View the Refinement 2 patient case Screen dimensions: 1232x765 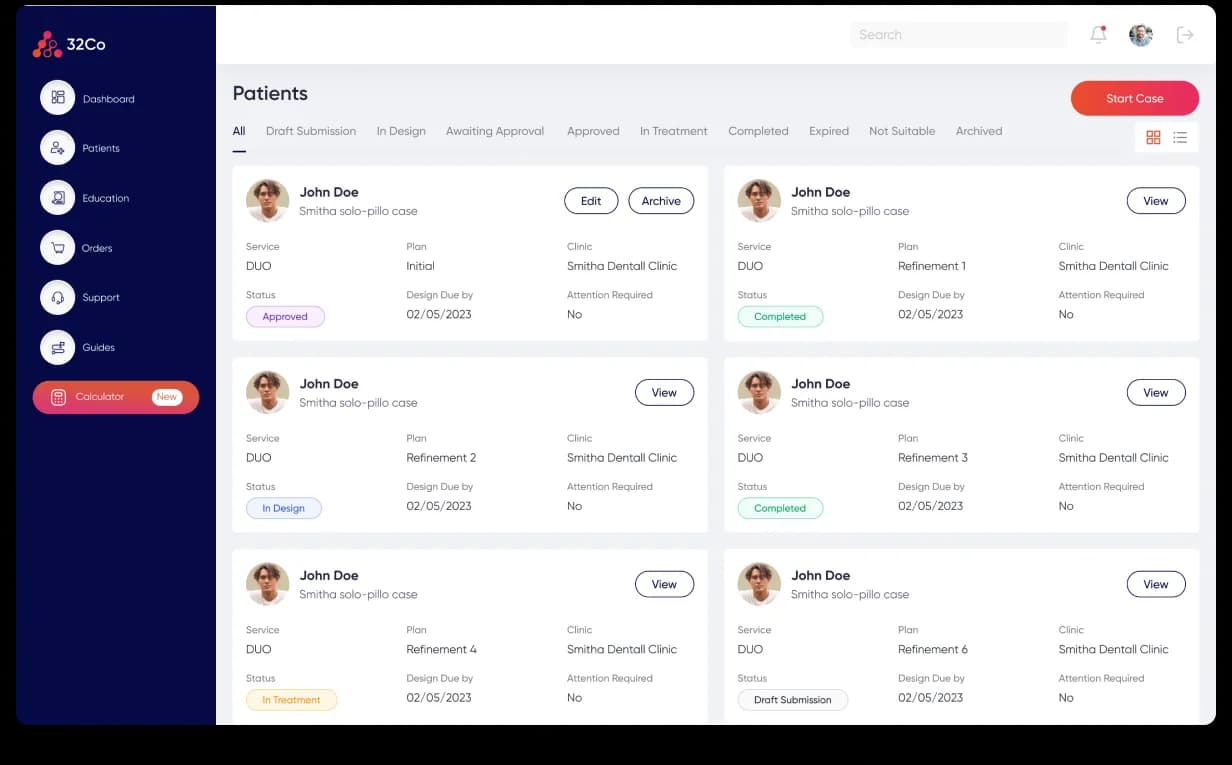(x=664, y=393)
